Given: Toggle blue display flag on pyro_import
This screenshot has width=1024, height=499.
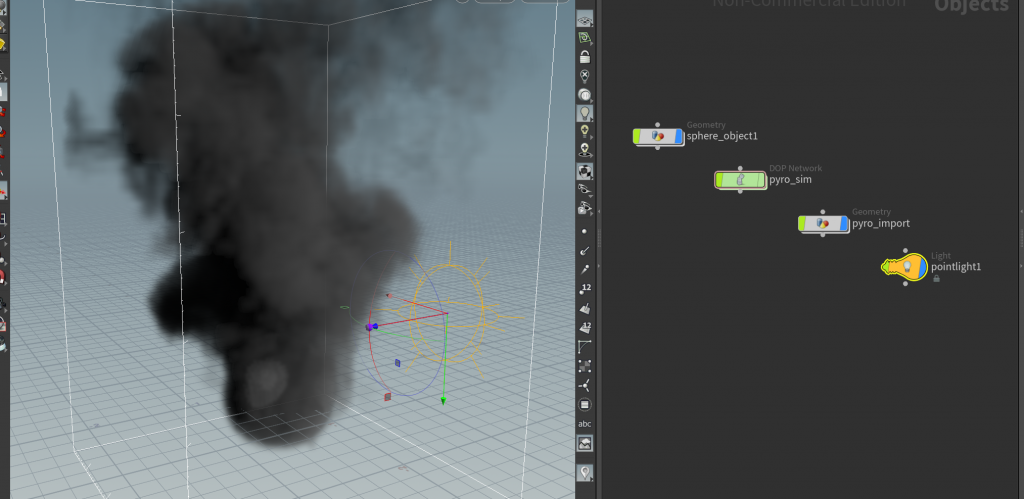Looking at the screenshot, I should [x=844, y=223].
